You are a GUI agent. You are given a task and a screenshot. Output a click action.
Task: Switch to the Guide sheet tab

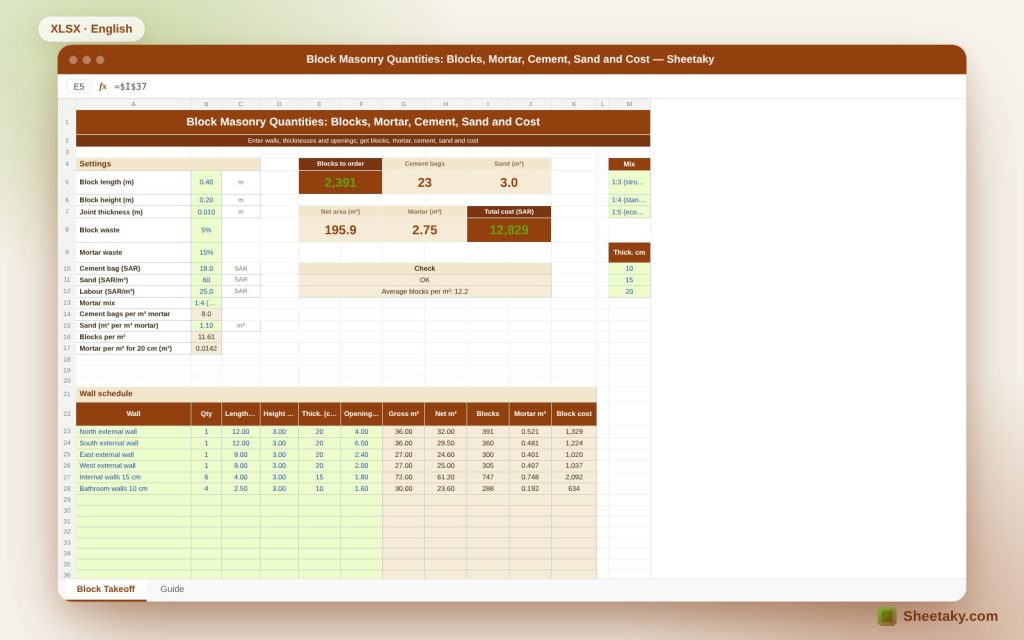coord(172,589)
